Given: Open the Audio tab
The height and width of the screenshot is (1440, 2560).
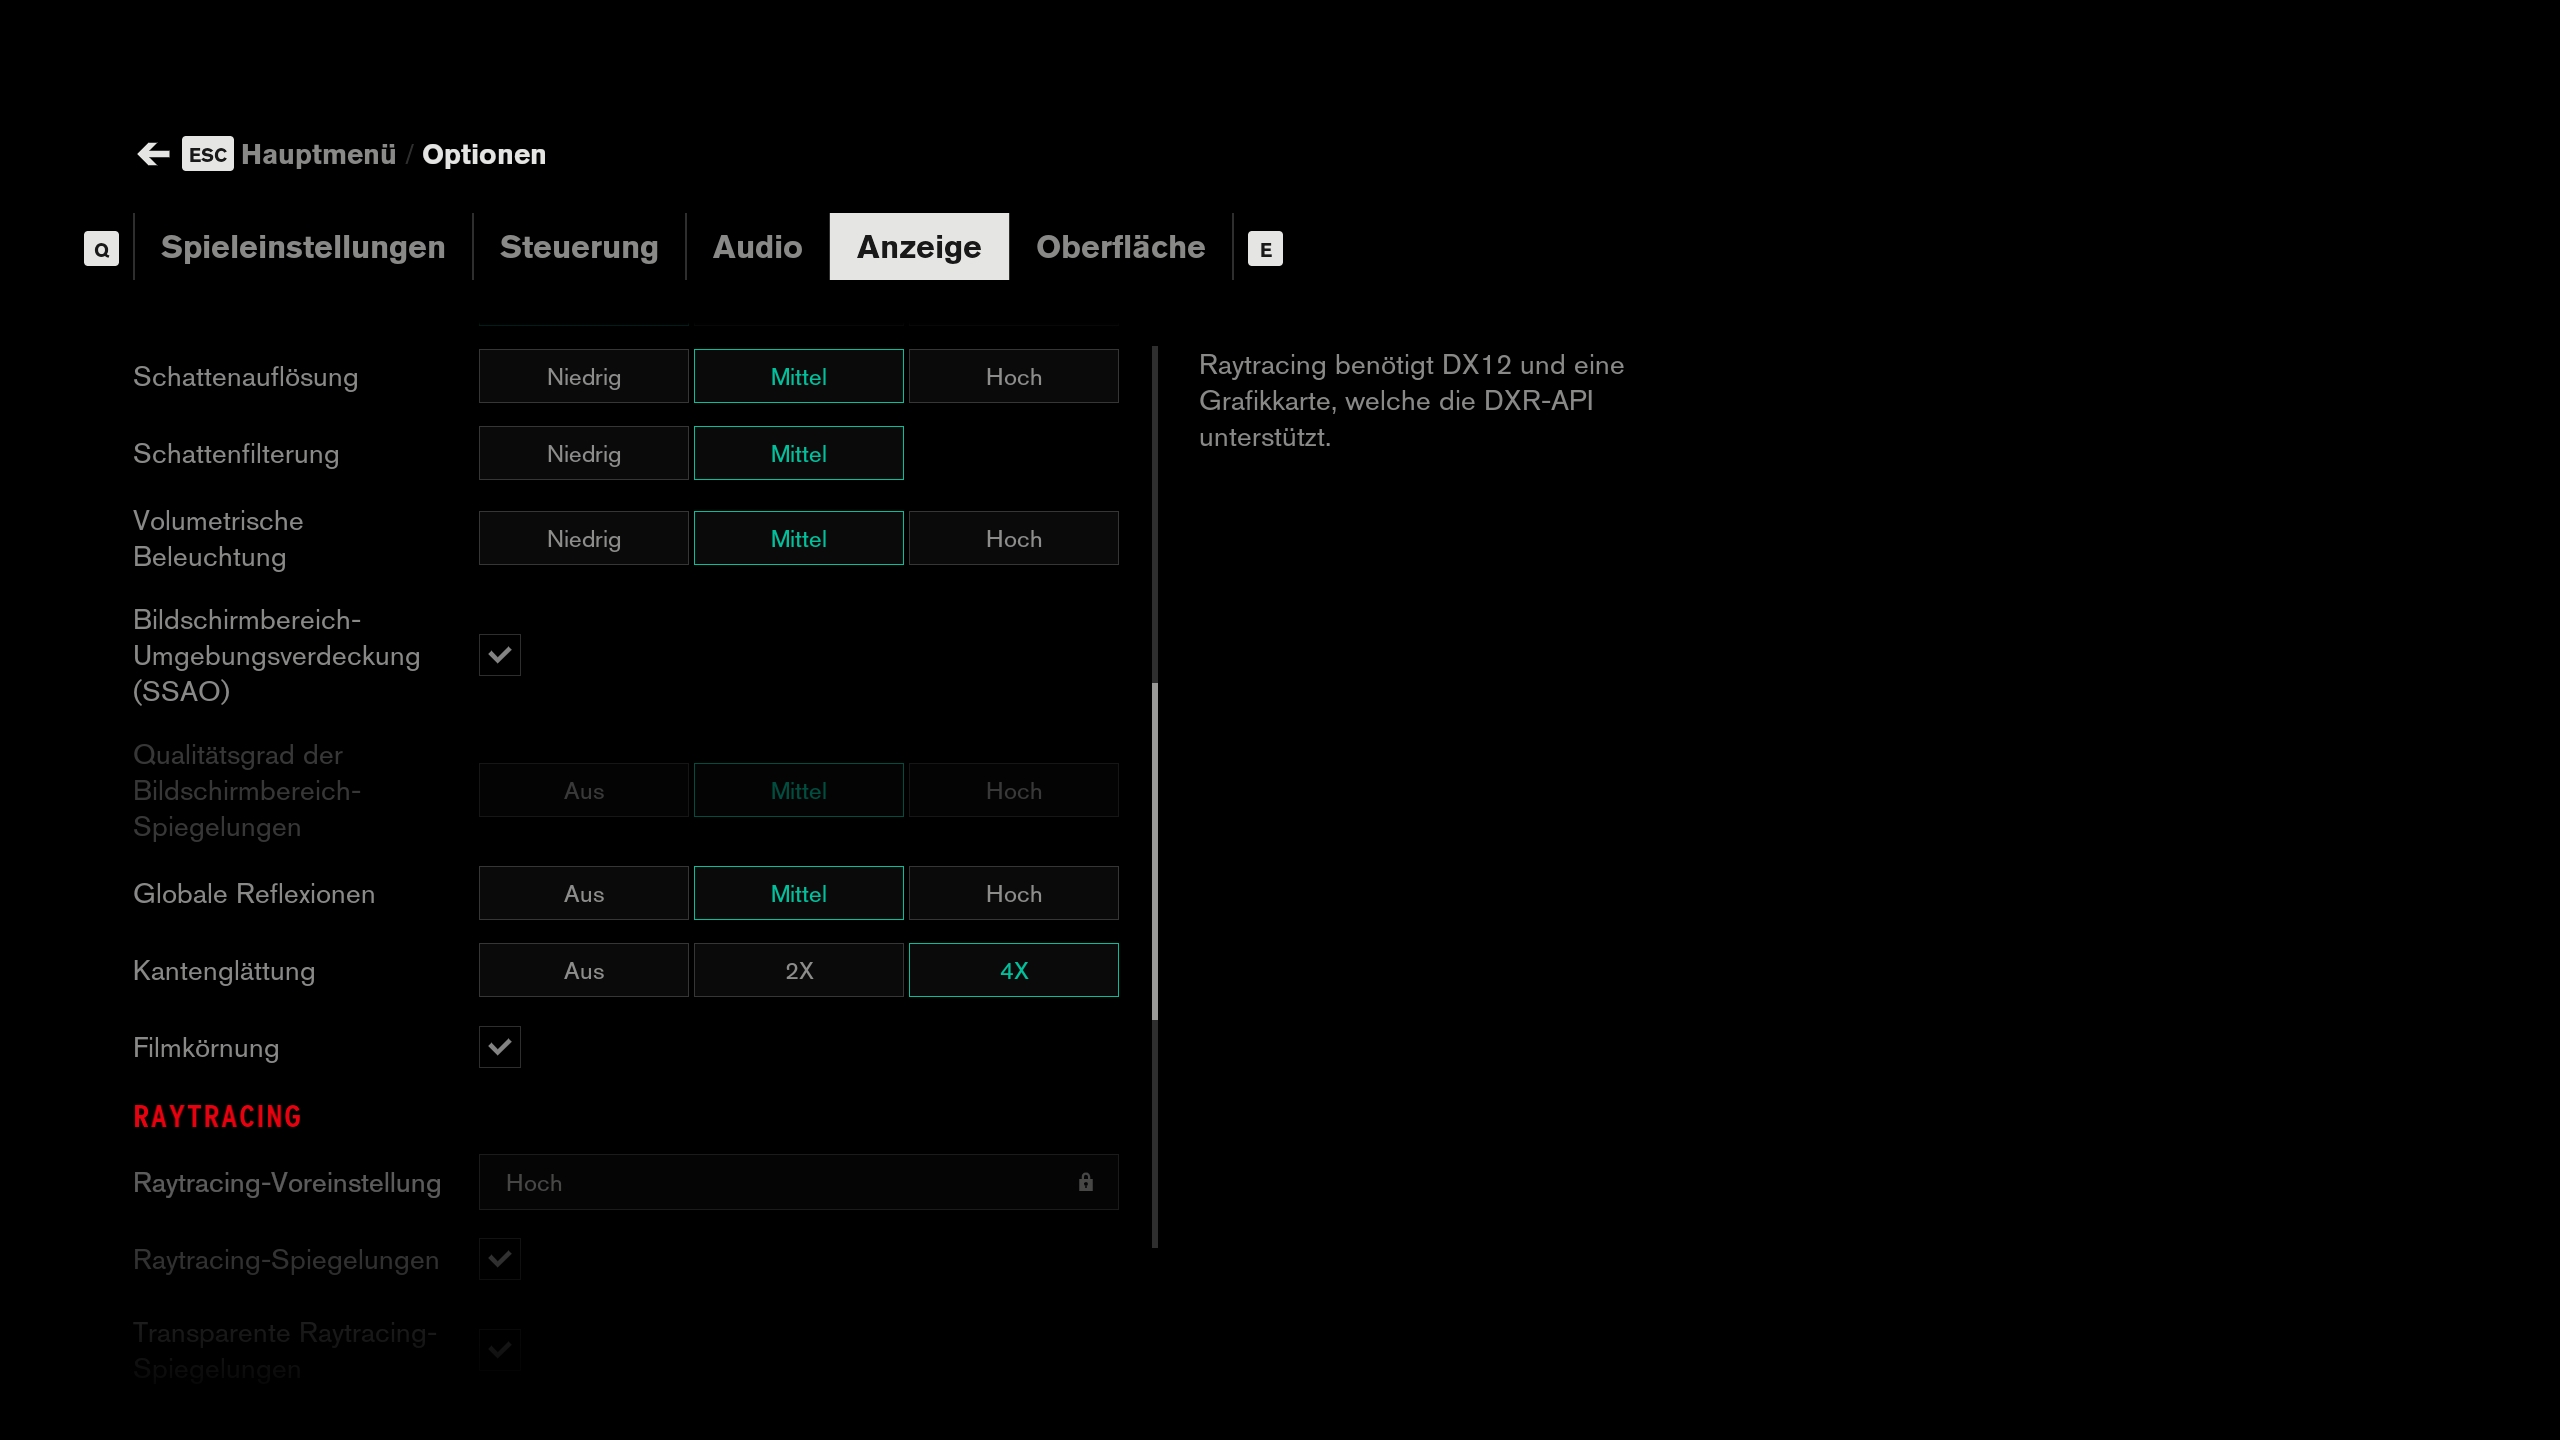Looking at the screenshot, I should point(757,247).
